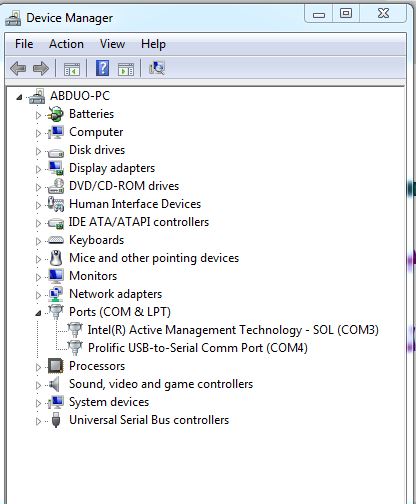The width and height of the screenshot is (416, 504).
Task: Select the Ports (COM & LPT) label
Action: pos(120,312)
